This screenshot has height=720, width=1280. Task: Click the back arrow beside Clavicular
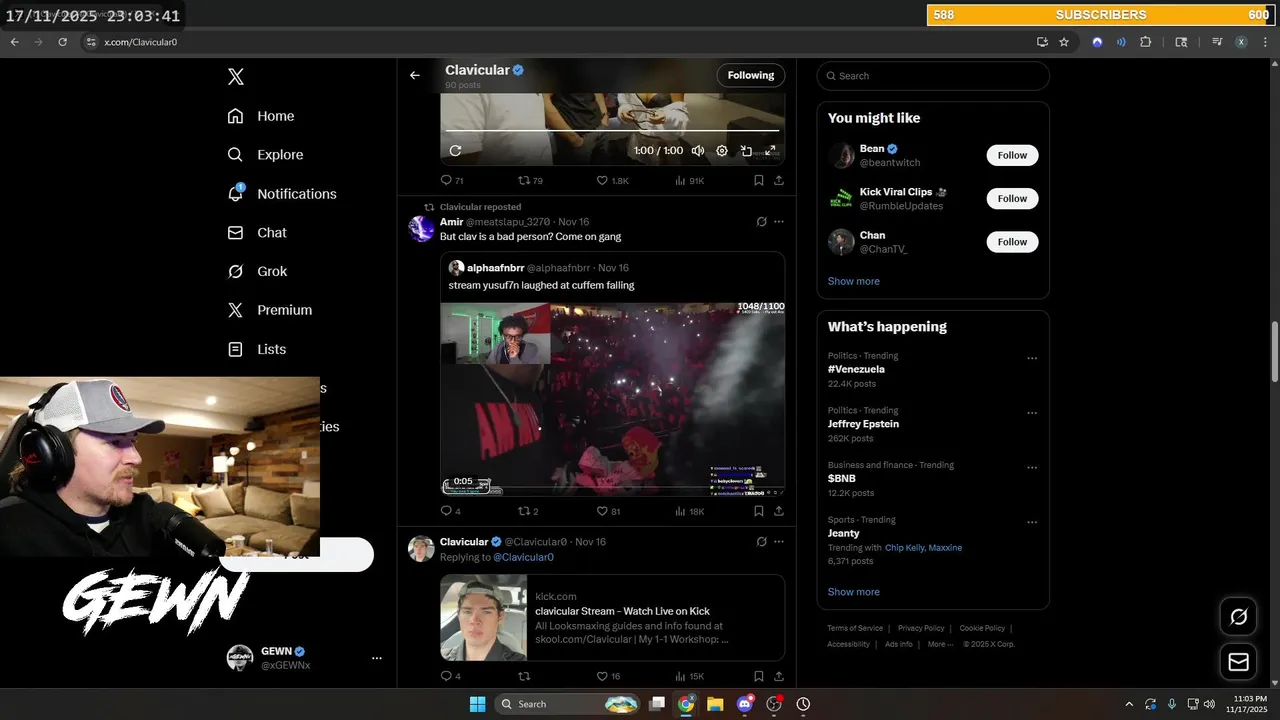pos(415,75)
